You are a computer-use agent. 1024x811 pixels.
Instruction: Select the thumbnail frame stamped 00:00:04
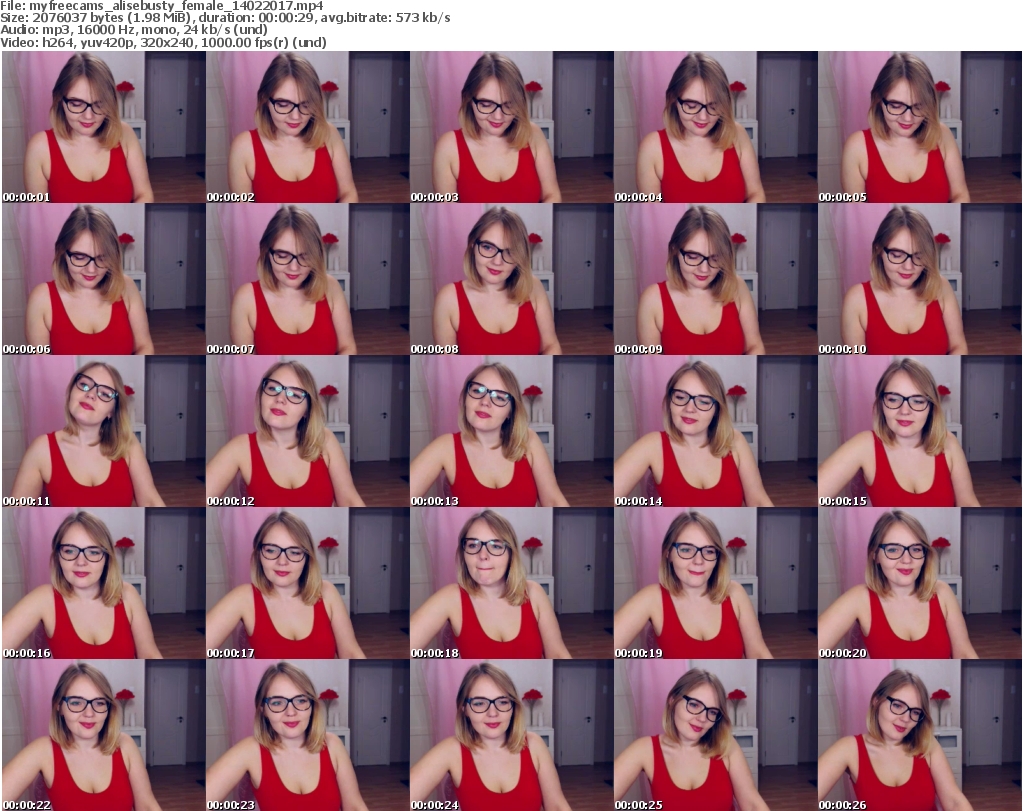coord(715,127)
